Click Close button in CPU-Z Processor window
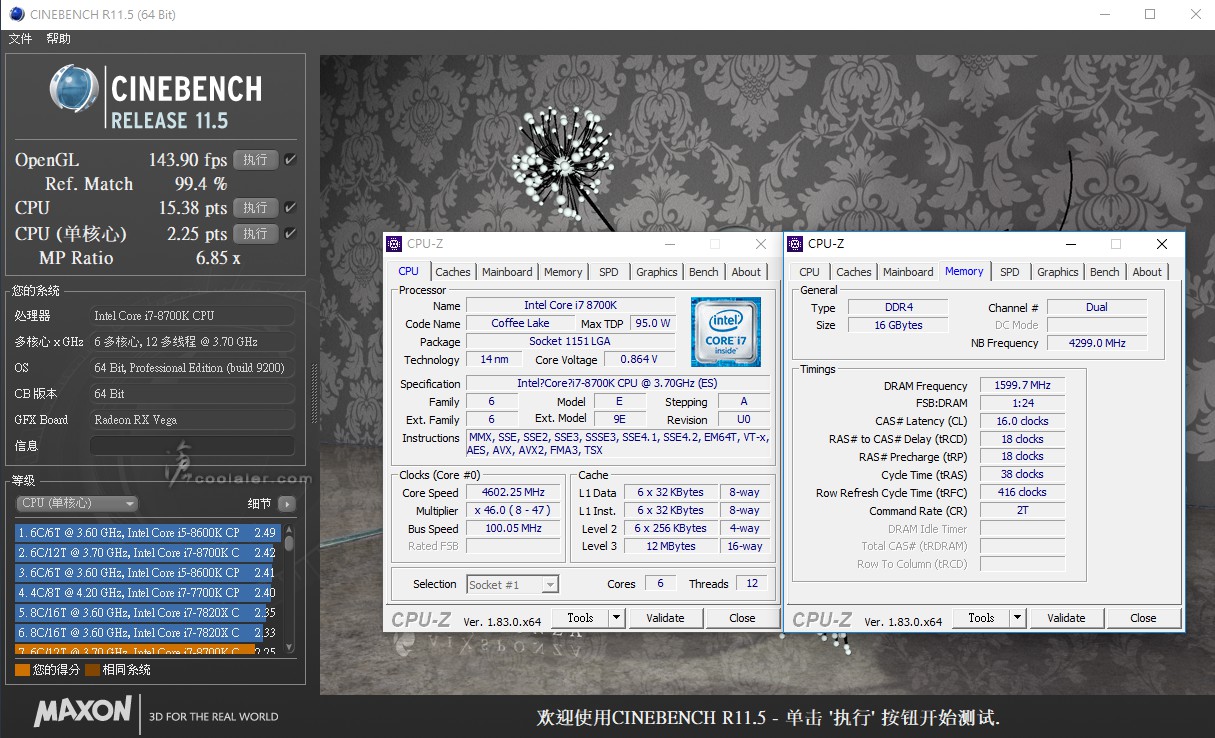This screenshot has width=1215, height=738. (742, 618)
